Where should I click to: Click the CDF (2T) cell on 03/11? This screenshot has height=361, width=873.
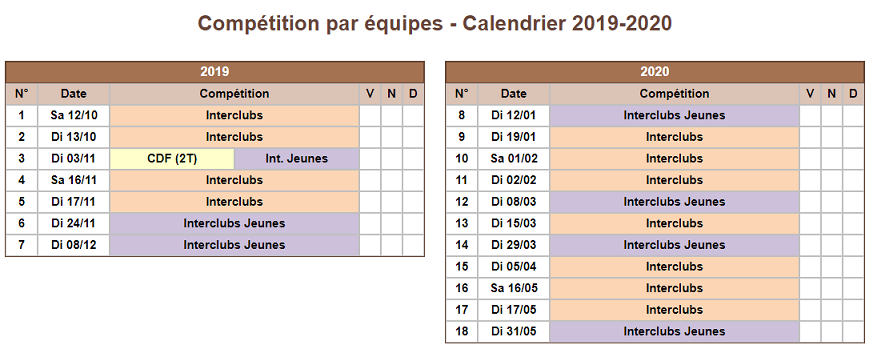[x=172, y=159]
